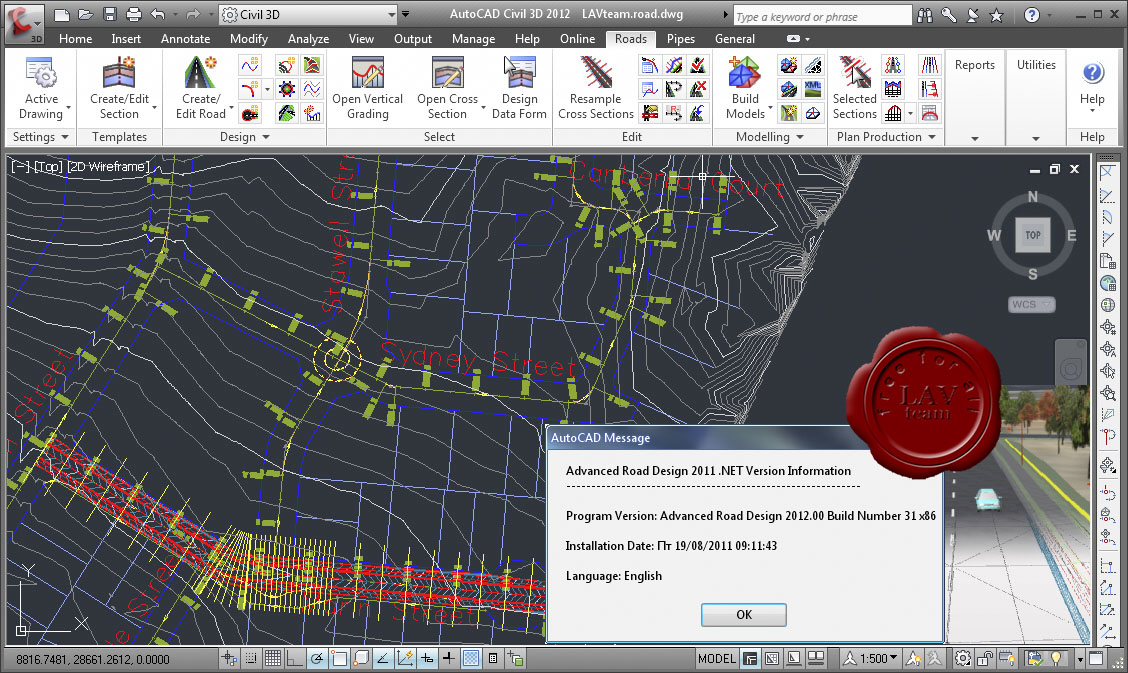Click the [2D Wireframe] visual style label
1128x673 pixels.
click(108, 167)
